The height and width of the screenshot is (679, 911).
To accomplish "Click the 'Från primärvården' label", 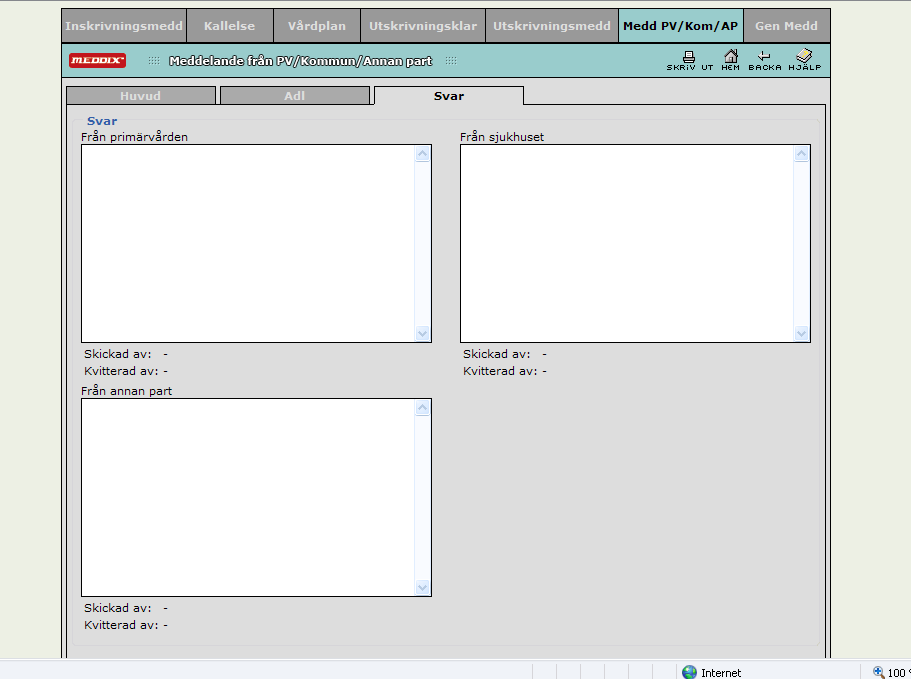I will pyautogui.click(x=134, y=137).
